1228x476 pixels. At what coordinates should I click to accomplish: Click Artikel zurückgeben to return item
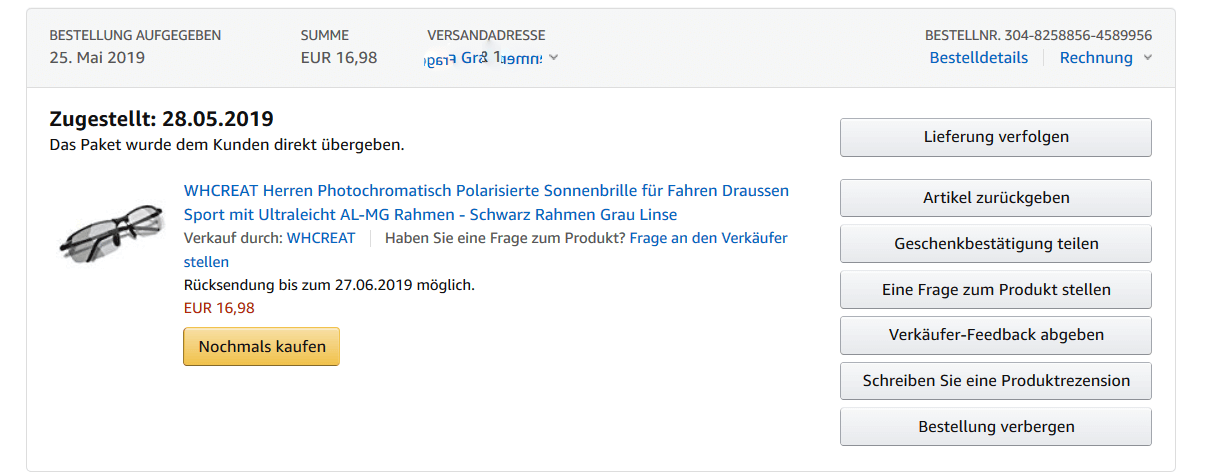[995, 198]
